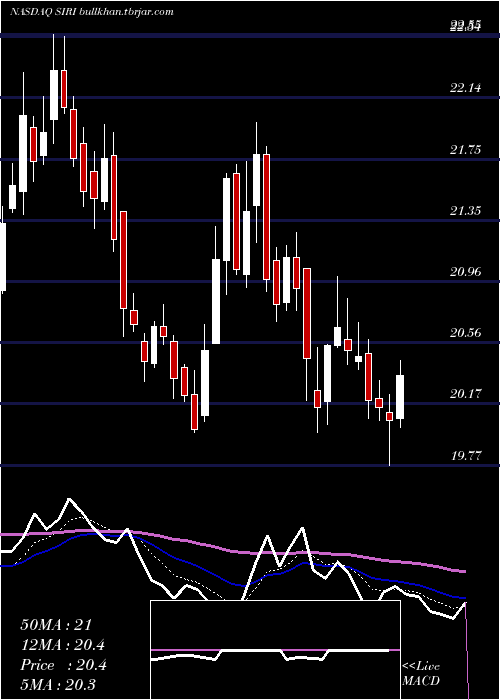Click the NASDAQ SIRI bullkhan.tbrjar.com title text
Screen dimensions: 500x700
[92, 12]
